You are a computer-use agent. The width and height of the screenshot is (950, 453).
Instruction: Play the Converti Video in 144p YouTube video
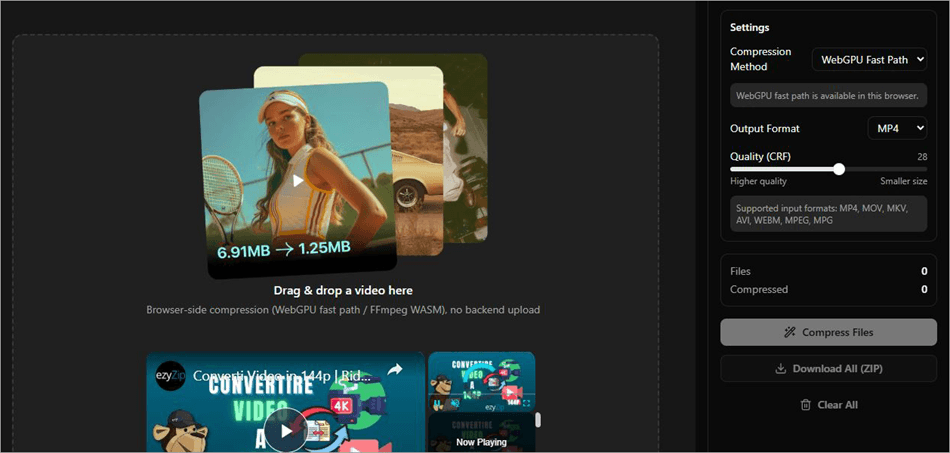[x=285, y=430]
